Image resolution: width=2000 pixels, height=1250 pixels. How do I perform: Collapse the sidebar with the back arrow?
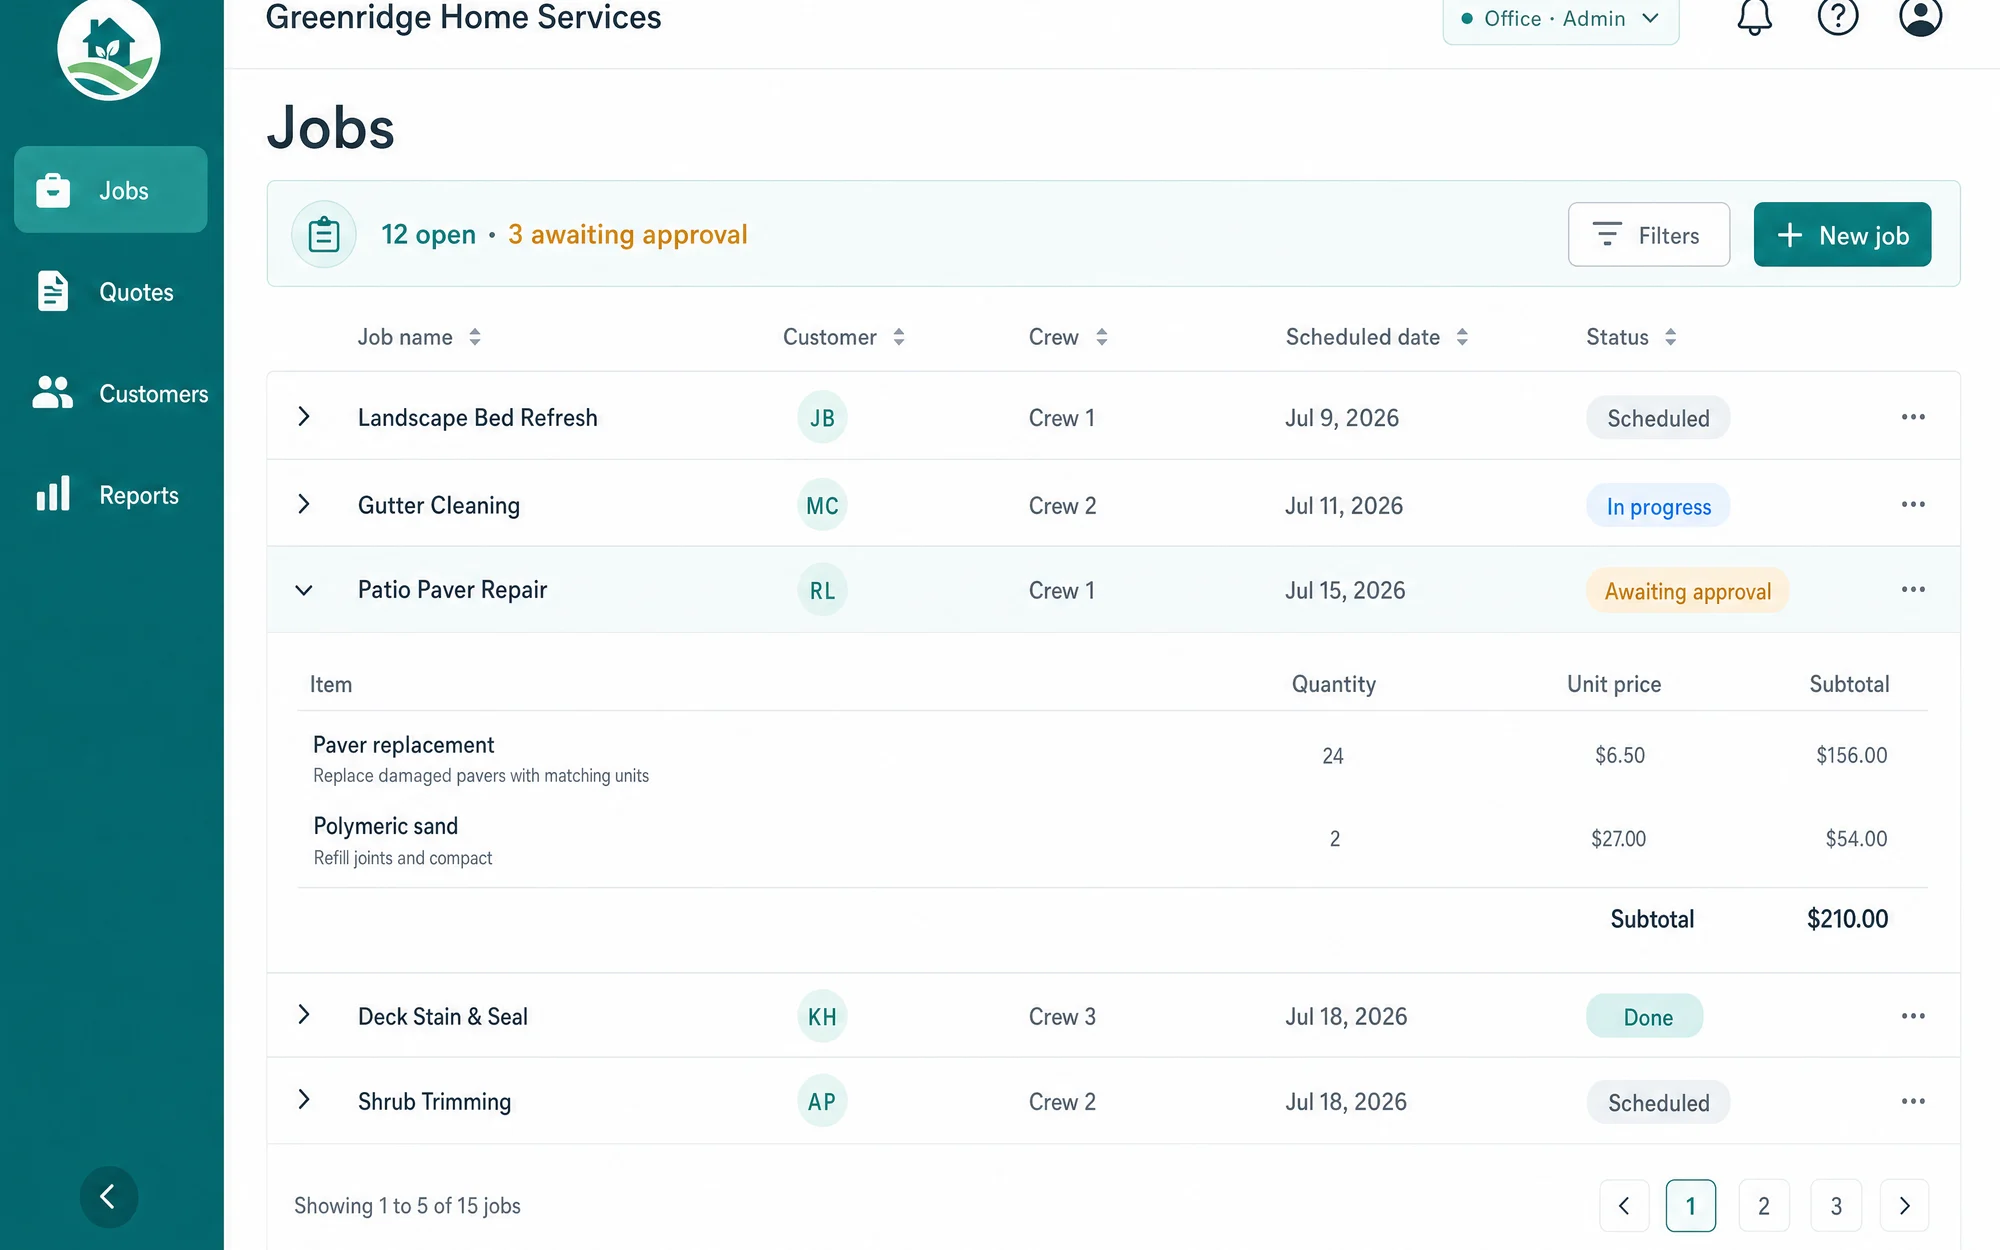coord(109,1196)
